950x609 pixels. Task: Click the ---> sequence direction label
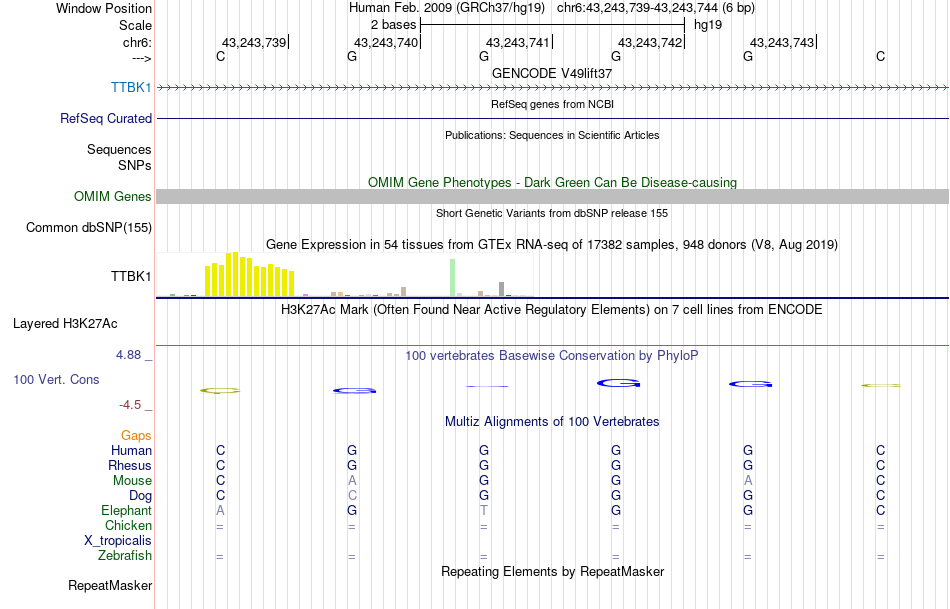pos(141,58)
